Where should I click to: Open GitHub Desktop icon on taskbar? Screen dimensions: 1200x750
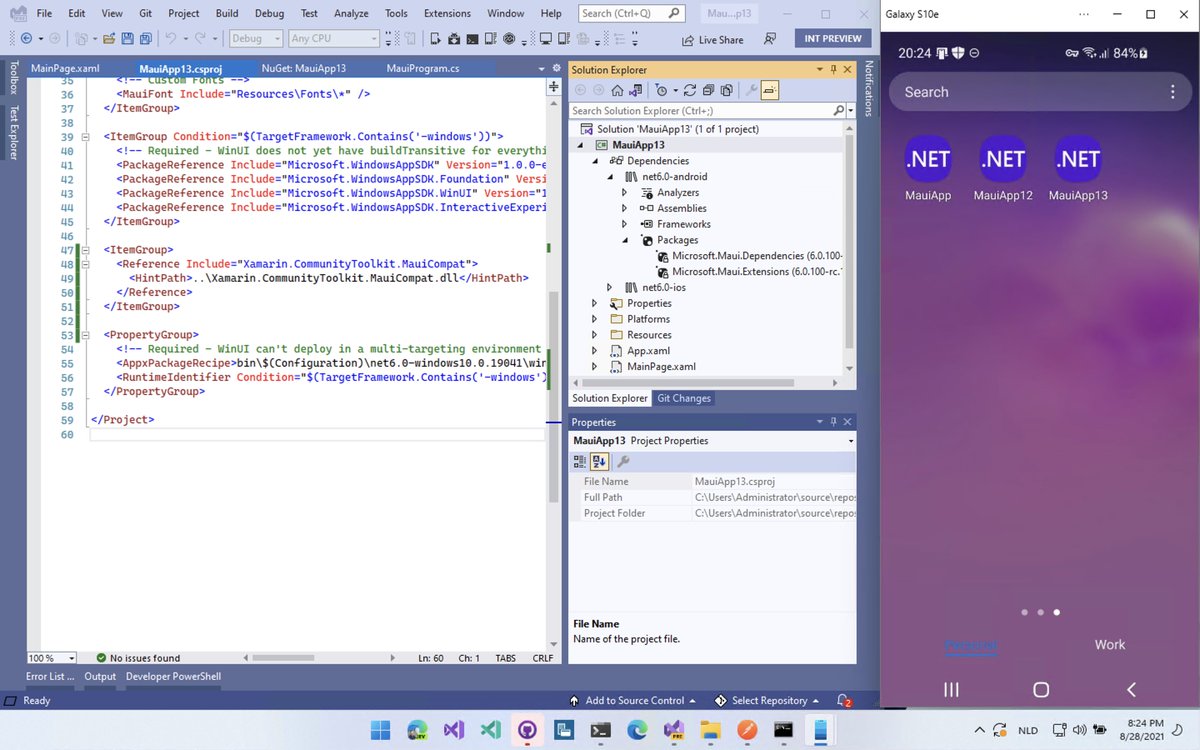coord(526,730)
